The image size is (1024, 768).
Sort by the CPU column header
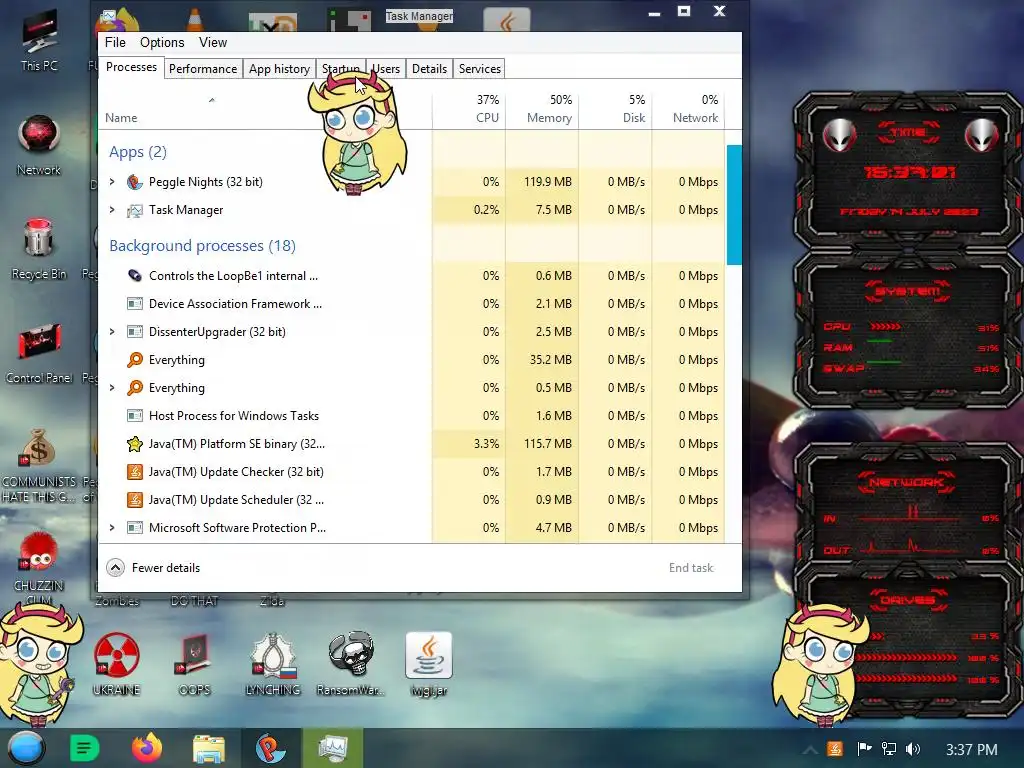coord(469,109)
